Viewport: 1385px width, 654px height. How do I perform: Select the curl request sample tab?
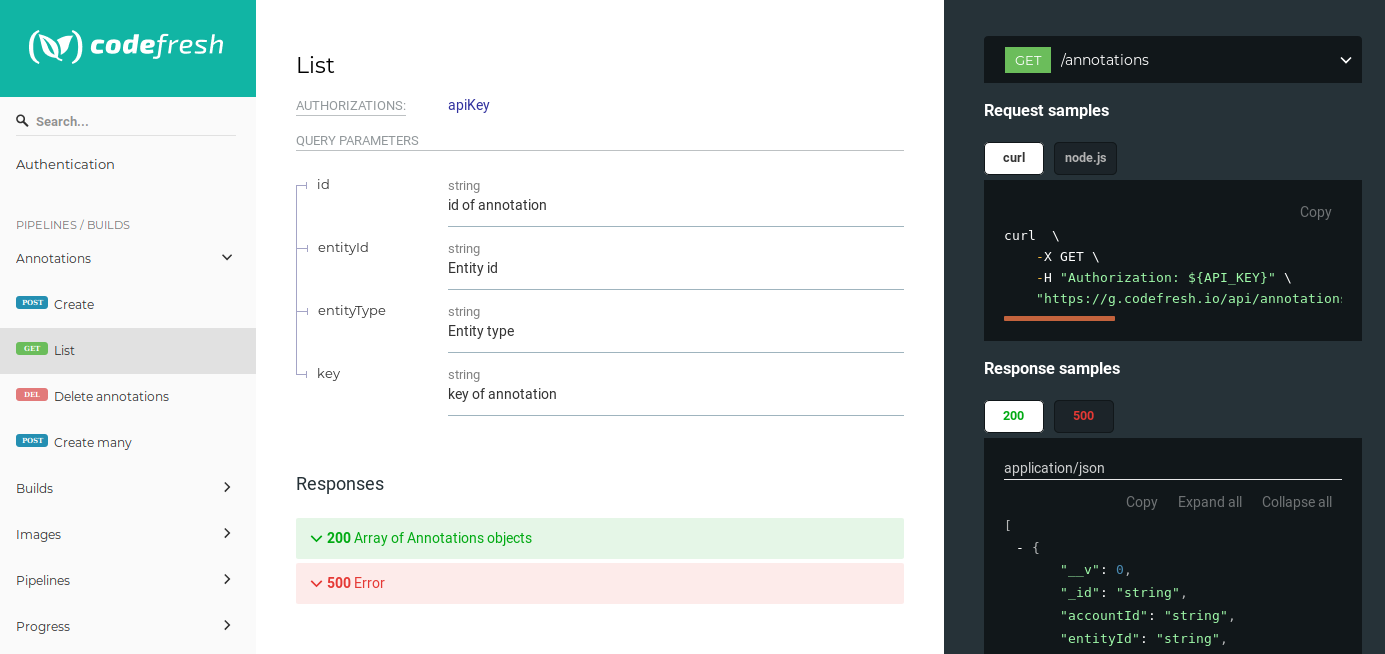[1014, 158]
